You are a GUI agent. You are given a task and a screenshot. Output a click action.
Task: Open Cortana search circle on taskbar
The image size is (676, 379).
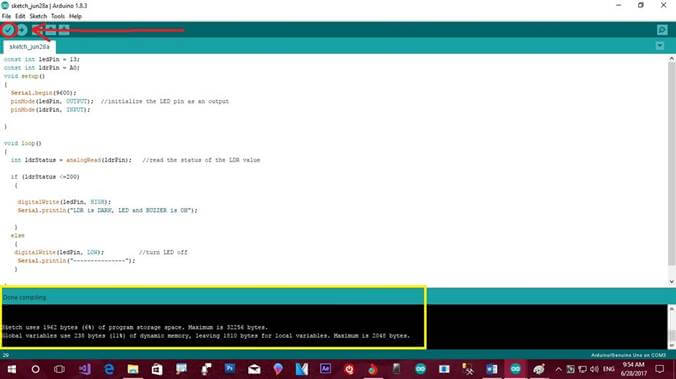click(35, 369)
